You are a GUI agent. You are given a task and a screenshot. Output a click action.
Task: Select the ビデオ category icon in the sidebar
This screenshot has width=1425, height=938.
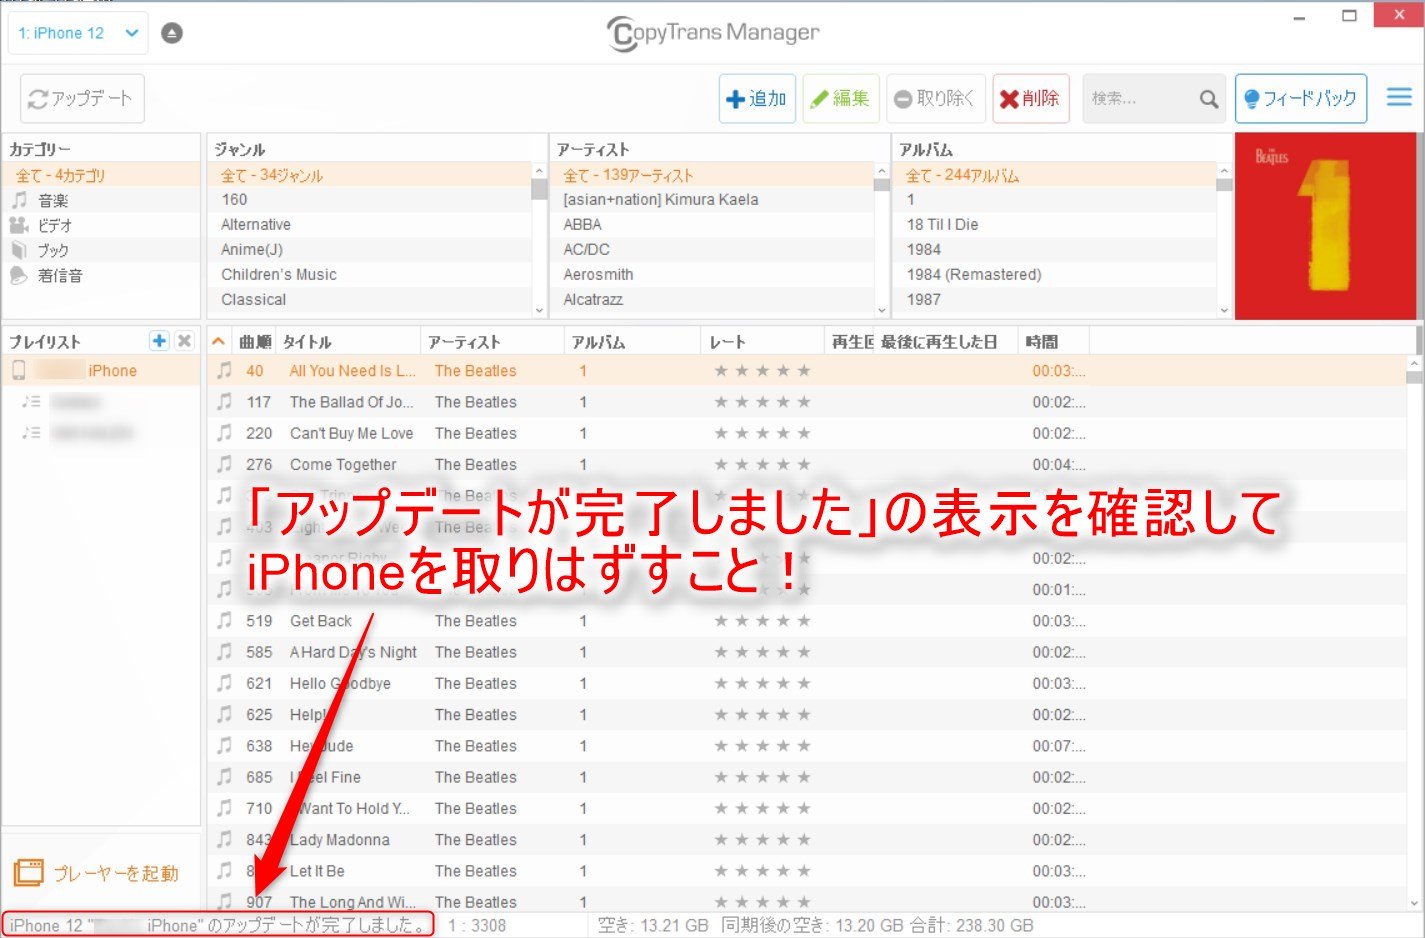click(x=20, y=224)
